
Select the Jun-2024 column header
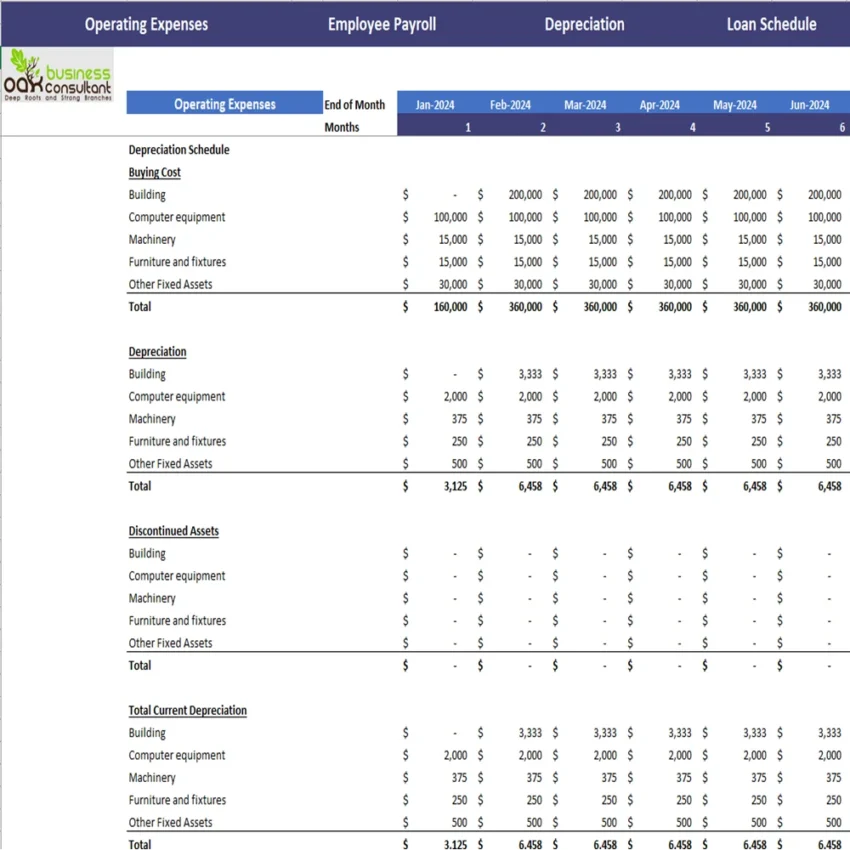click(809, 104)
